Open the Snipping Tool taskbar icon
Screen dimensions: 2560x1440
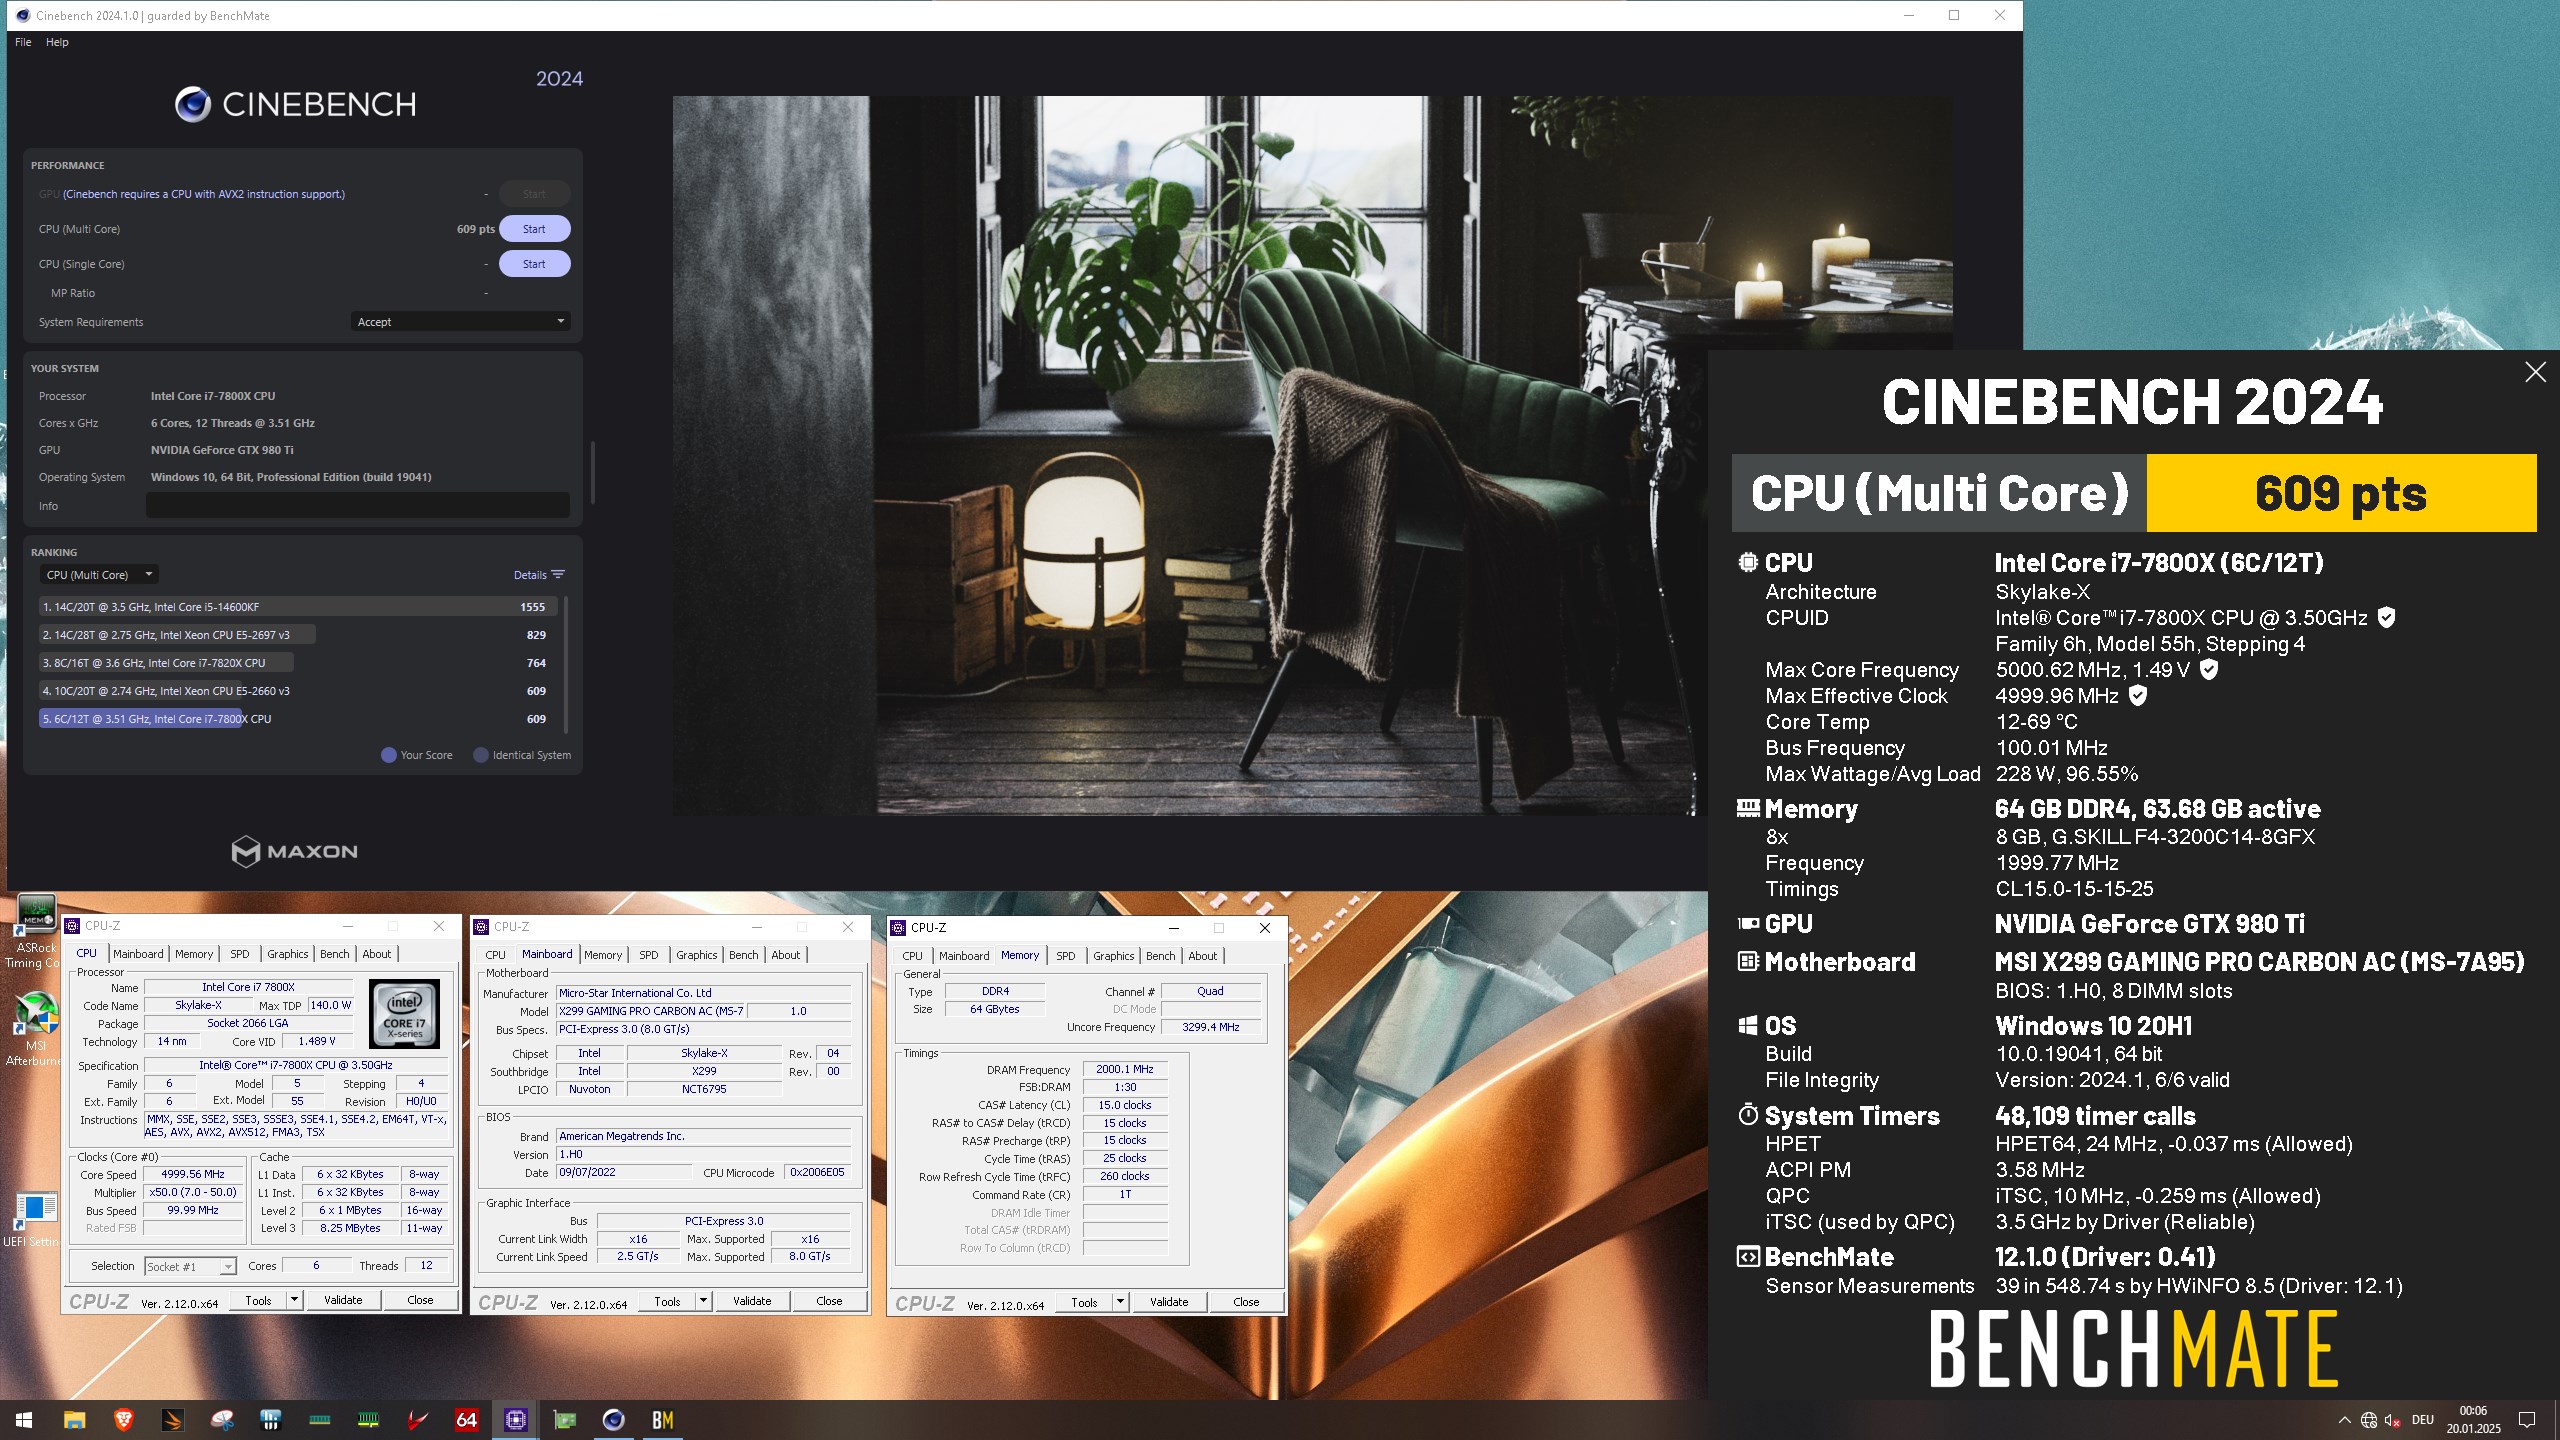pyautogui.click(x=222, y=1420)
